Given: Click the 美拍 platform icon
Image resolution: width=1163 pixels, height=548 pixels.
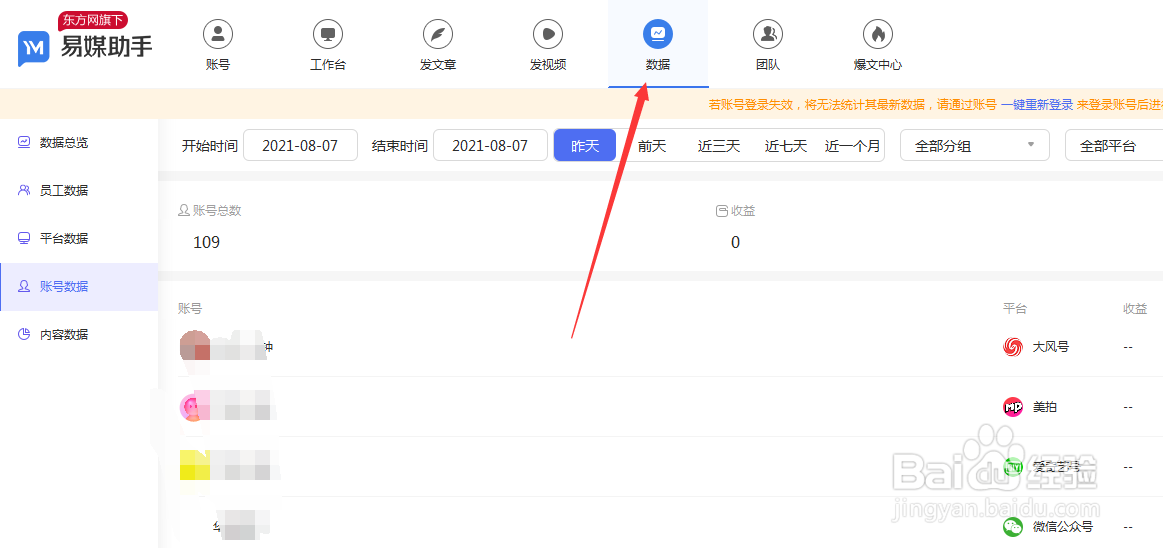Looking at the screenshot, I should click(x=1012, y=406).
